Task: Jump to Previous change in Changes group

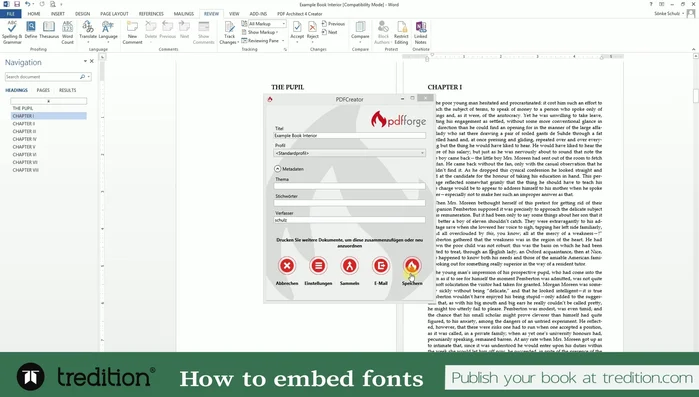Action: (x=333, y=24)
